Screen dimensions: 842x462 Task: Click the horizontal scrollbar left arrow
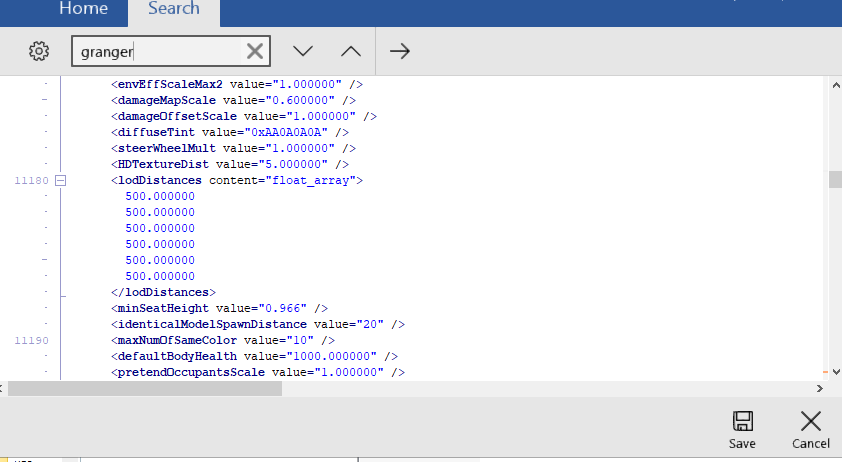click(x=7, y=388)
